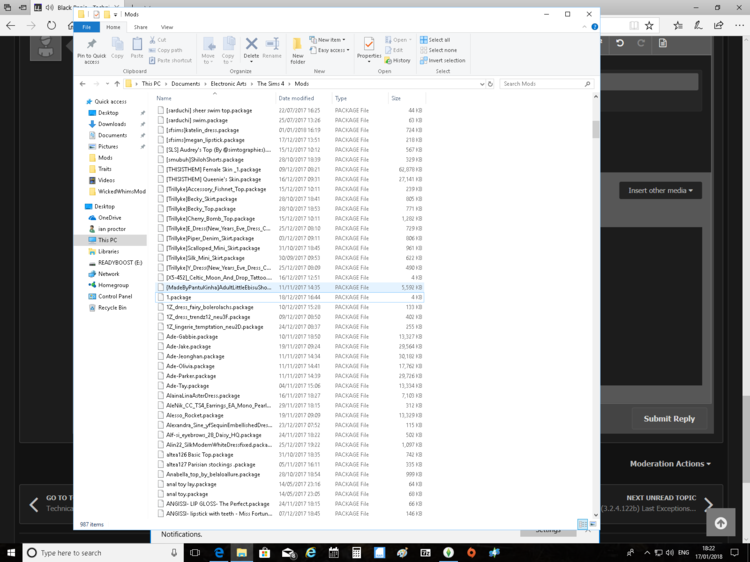750x562 pixels.
Task: Click Submit Reply in browser
Action: coord(669,419)
